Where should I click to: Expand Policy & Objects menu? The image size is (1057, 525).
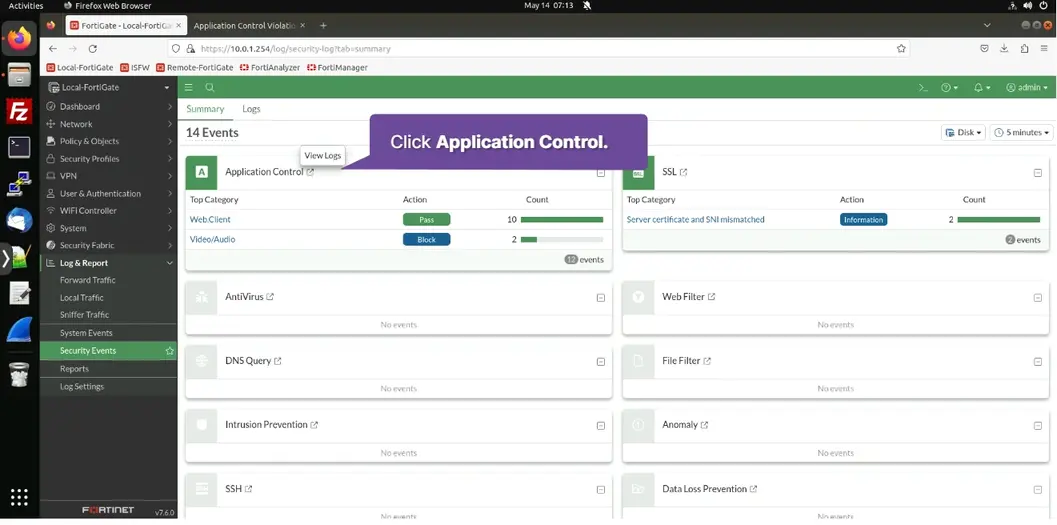coord(109,142)
